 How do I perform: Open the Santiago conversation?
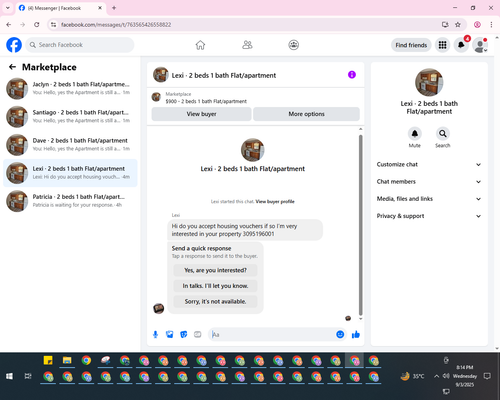(x=70, y=117)
